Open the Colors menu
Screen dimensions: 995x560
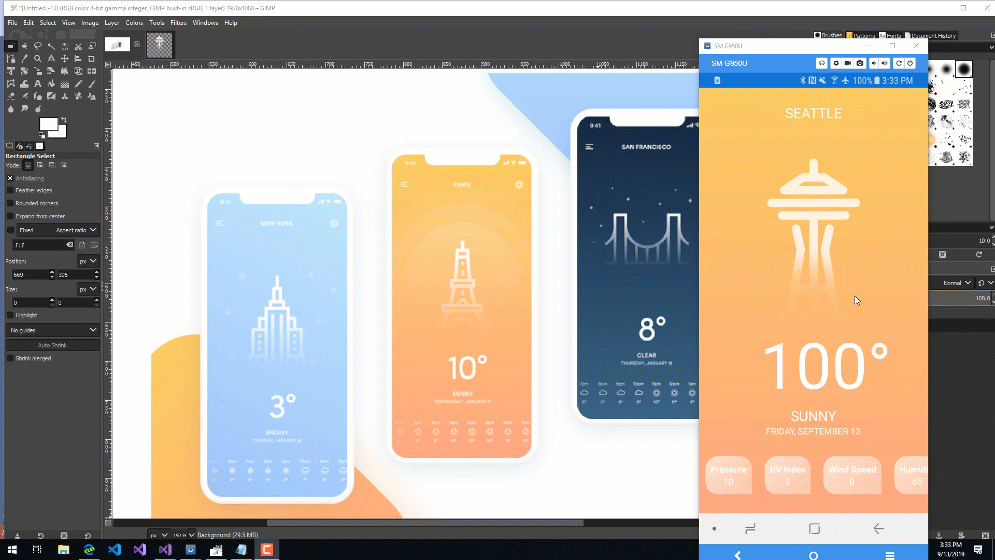(134, 23)
